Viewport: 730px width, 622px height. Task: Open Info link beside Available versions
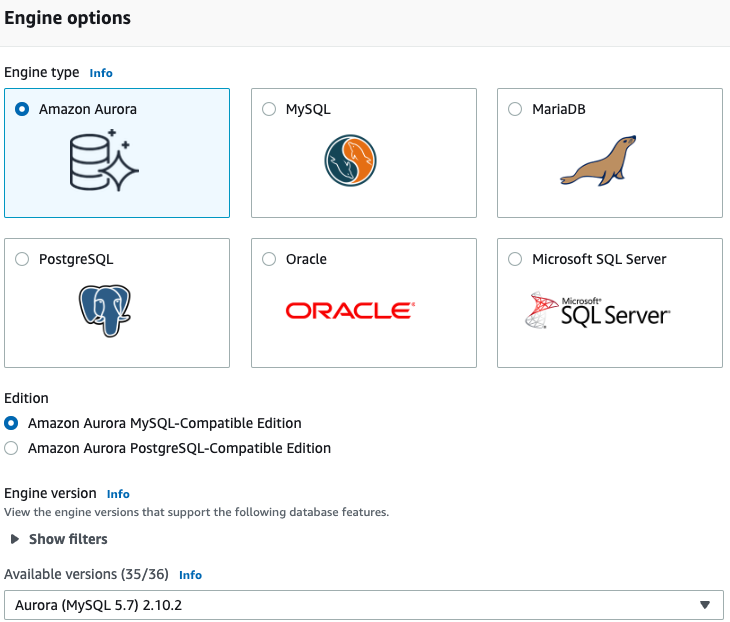pyautogui.click(x=190, y=575)
